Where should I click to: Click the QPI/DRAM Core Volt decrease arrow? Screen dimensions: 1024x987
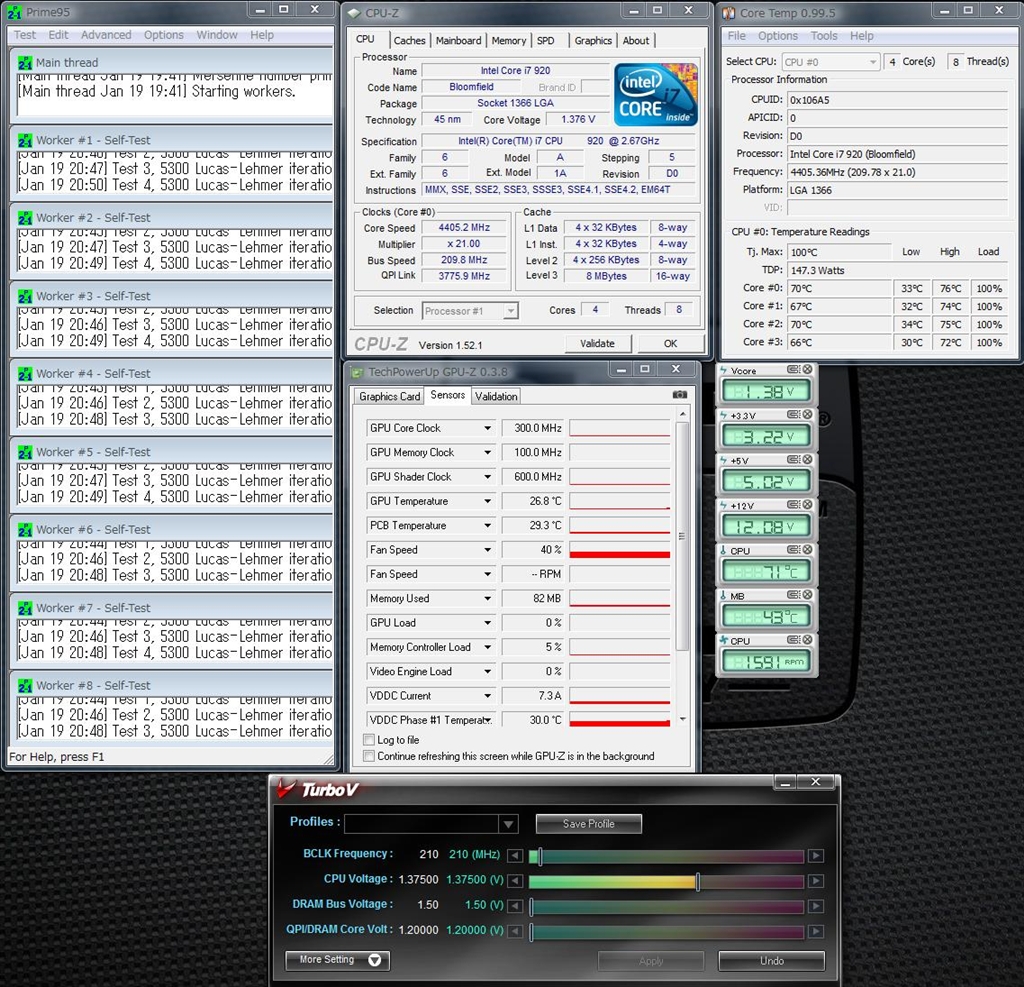[515, 932]
